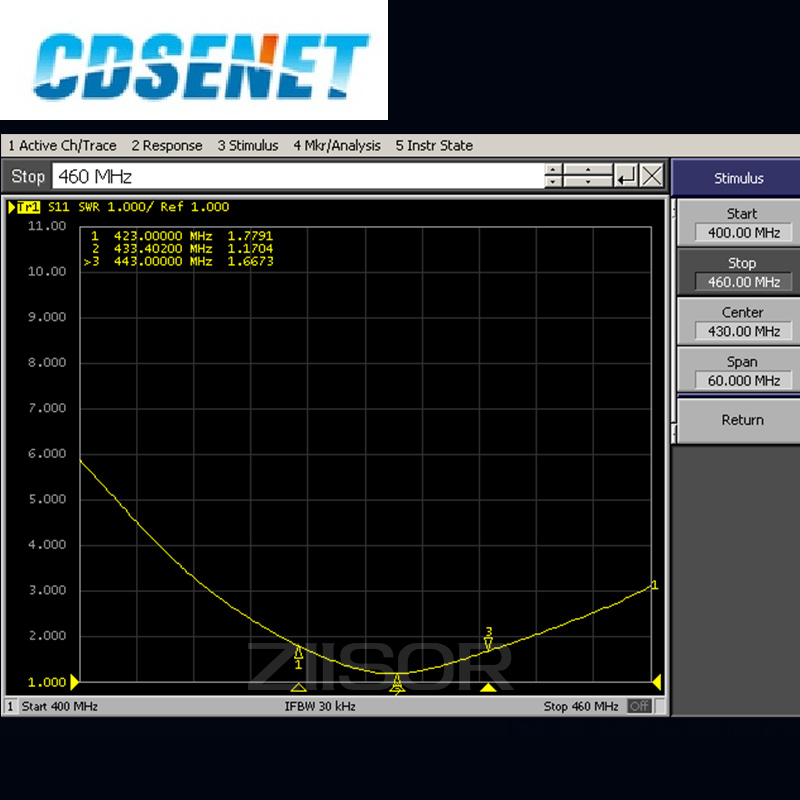
Task: Increase Stop value with small up stepper
Action: (x=554, y=172)
